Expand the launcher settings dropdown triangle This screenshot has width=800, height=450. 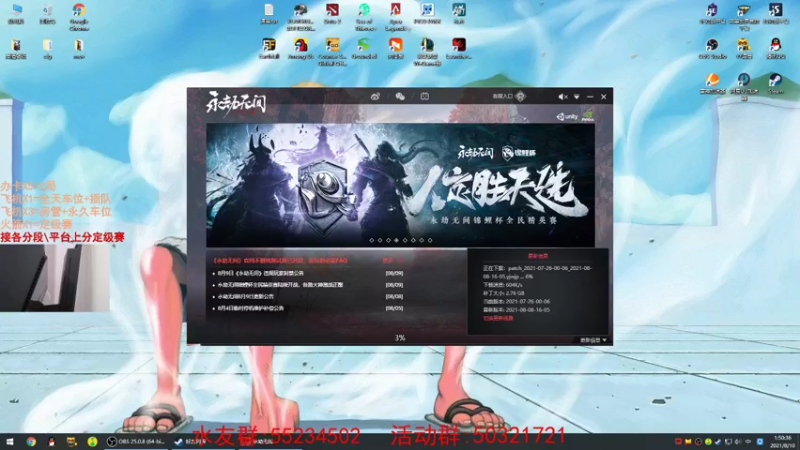[x=577, y=96]
